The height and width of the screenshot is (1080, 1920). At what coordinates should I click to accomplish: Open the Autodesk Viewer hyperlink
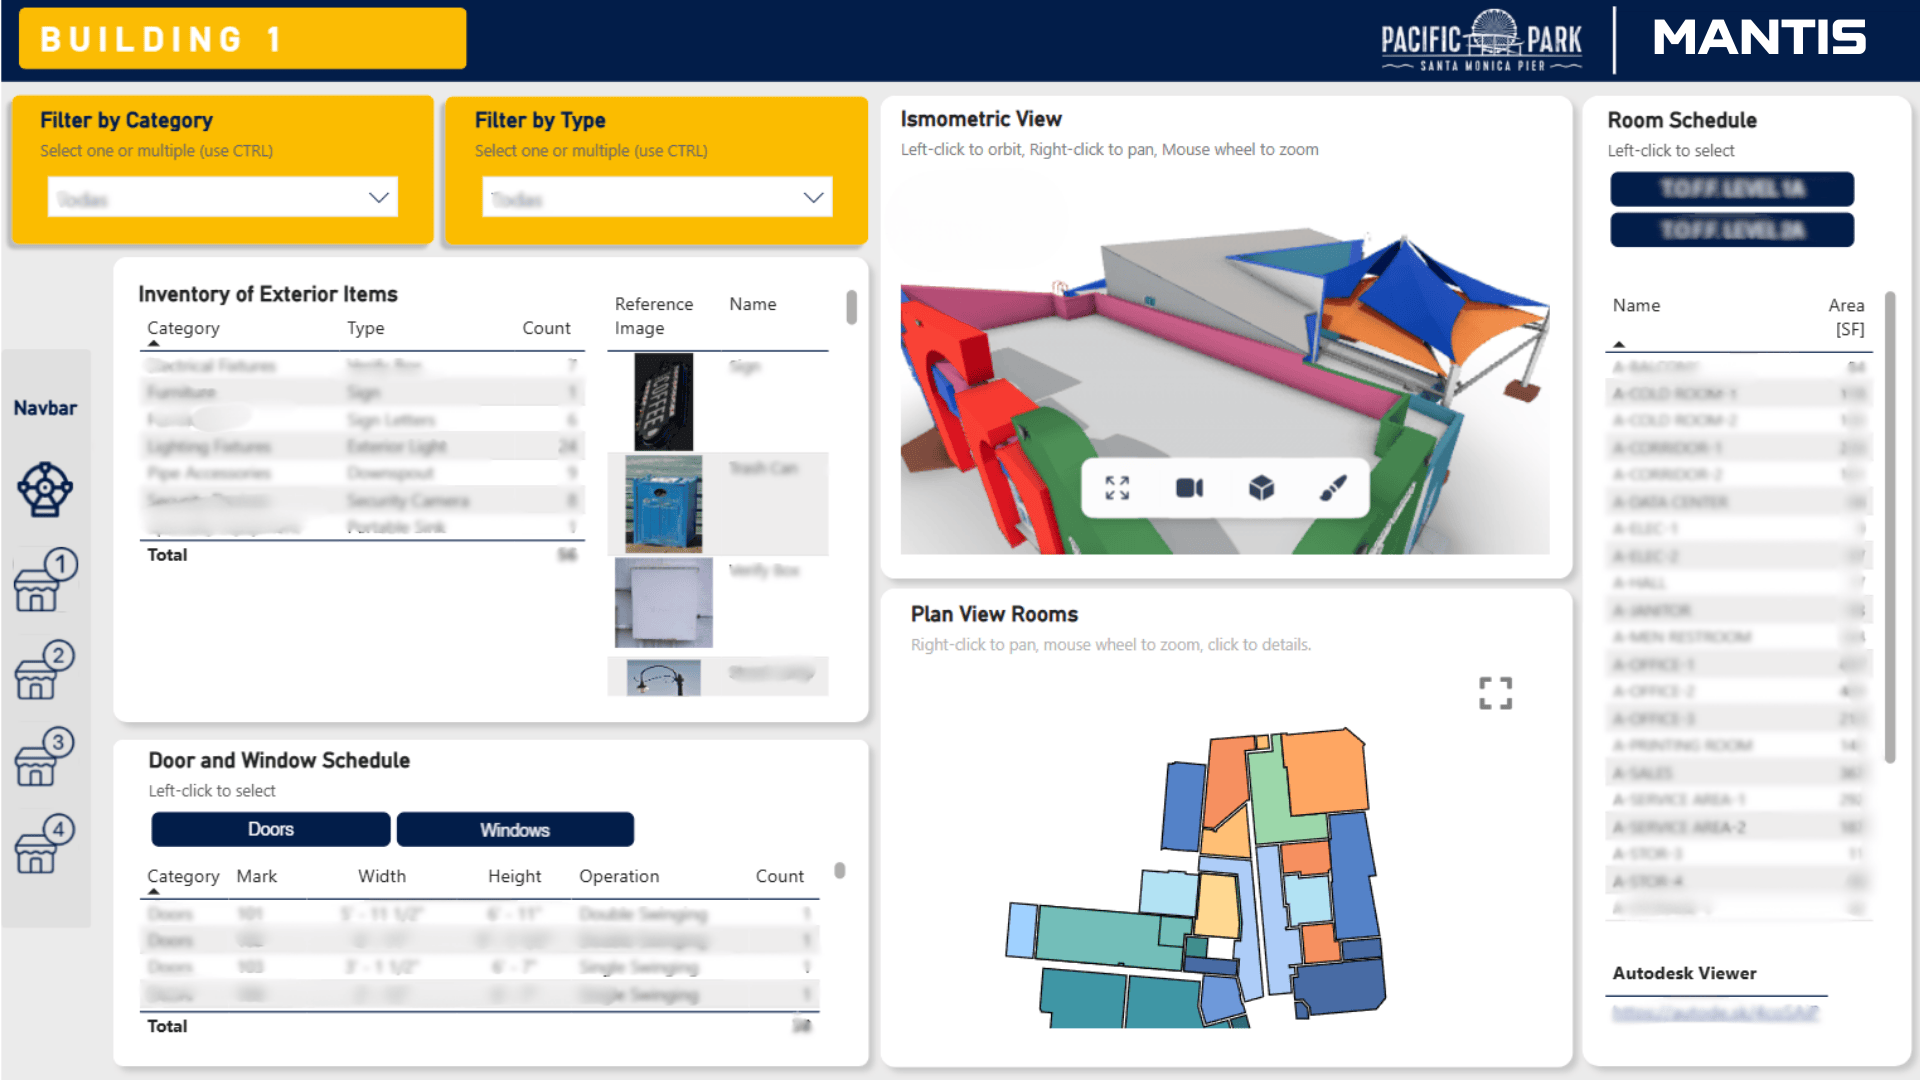[x=1715, y=1013]
